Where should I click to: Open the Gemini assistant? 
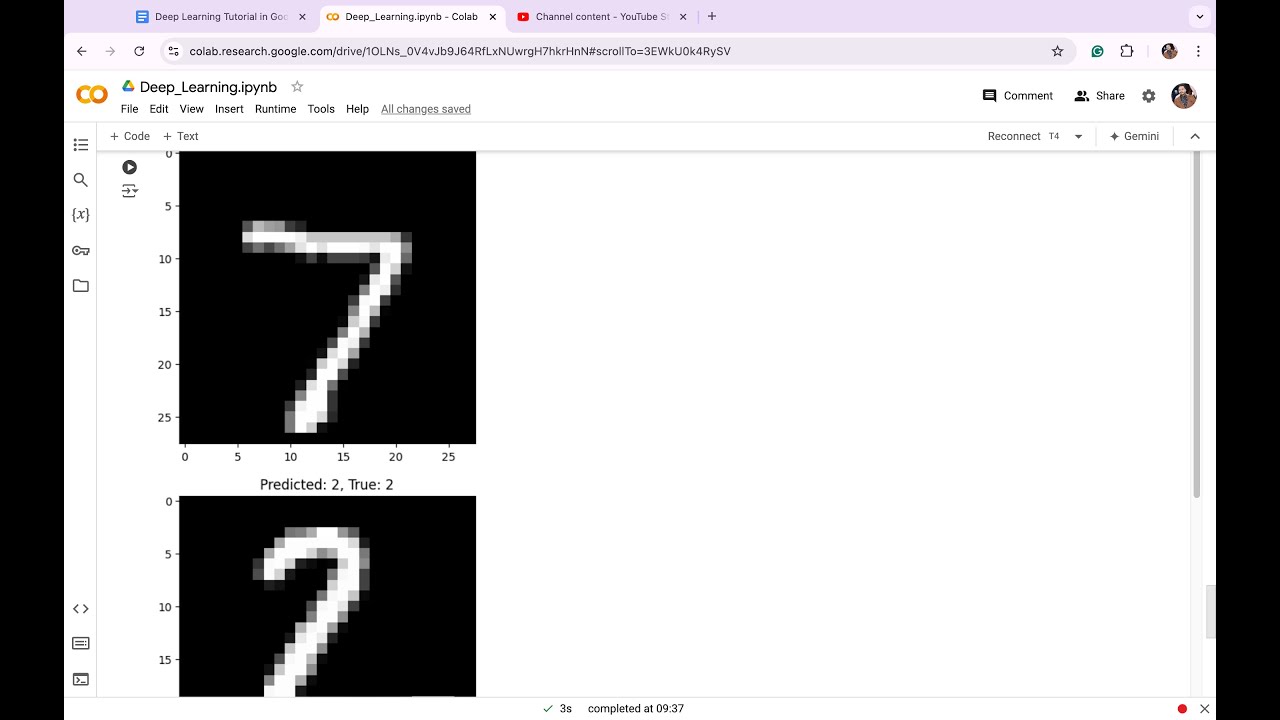click(x=1134, y=136)
